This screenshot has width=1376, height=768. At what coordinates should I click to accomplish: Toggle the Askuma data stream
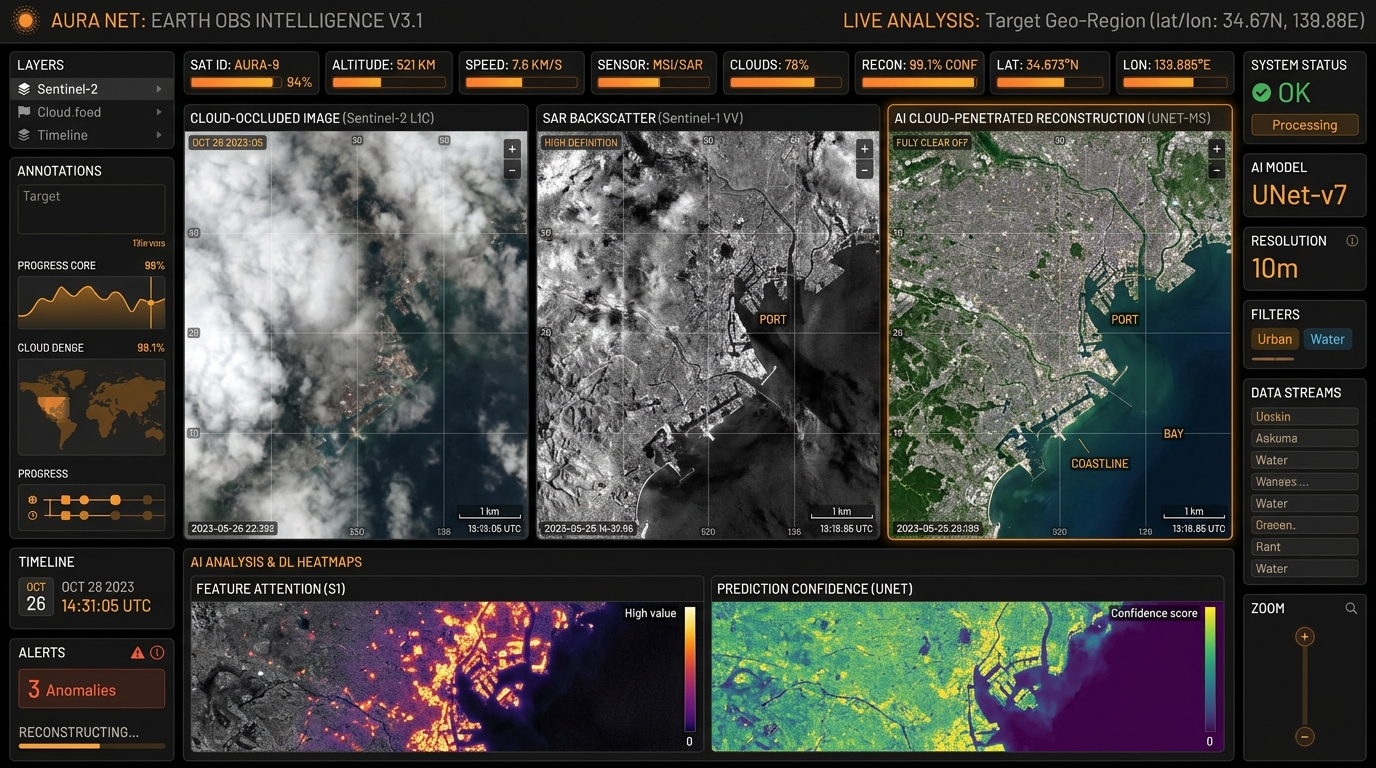(1304, 438)
